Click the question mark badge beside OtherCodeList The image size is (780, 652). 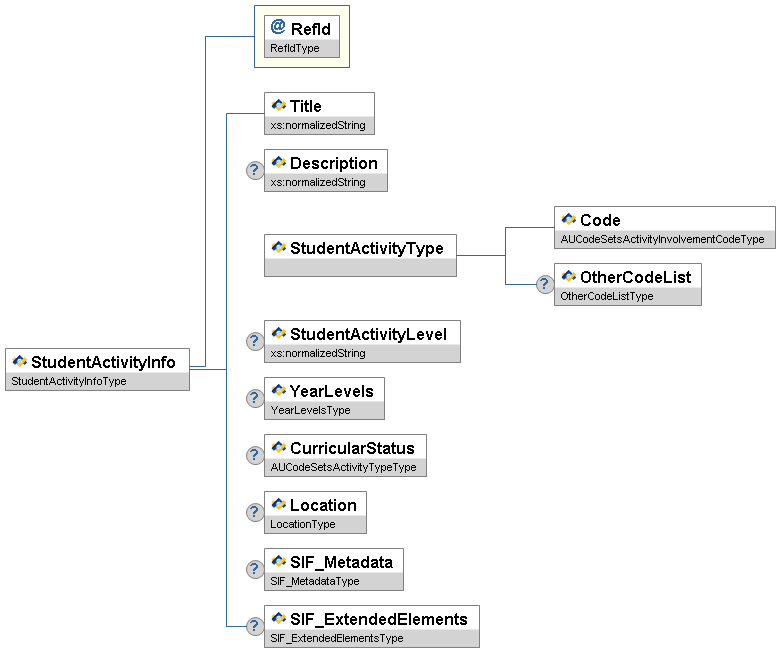point(545,284)
